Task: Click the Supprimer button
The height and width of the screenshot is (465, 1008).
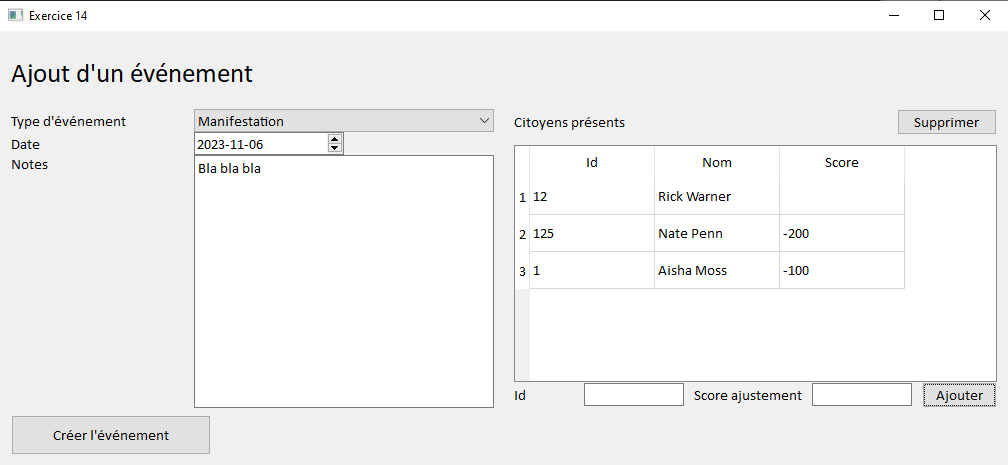Action: (946, 122)
